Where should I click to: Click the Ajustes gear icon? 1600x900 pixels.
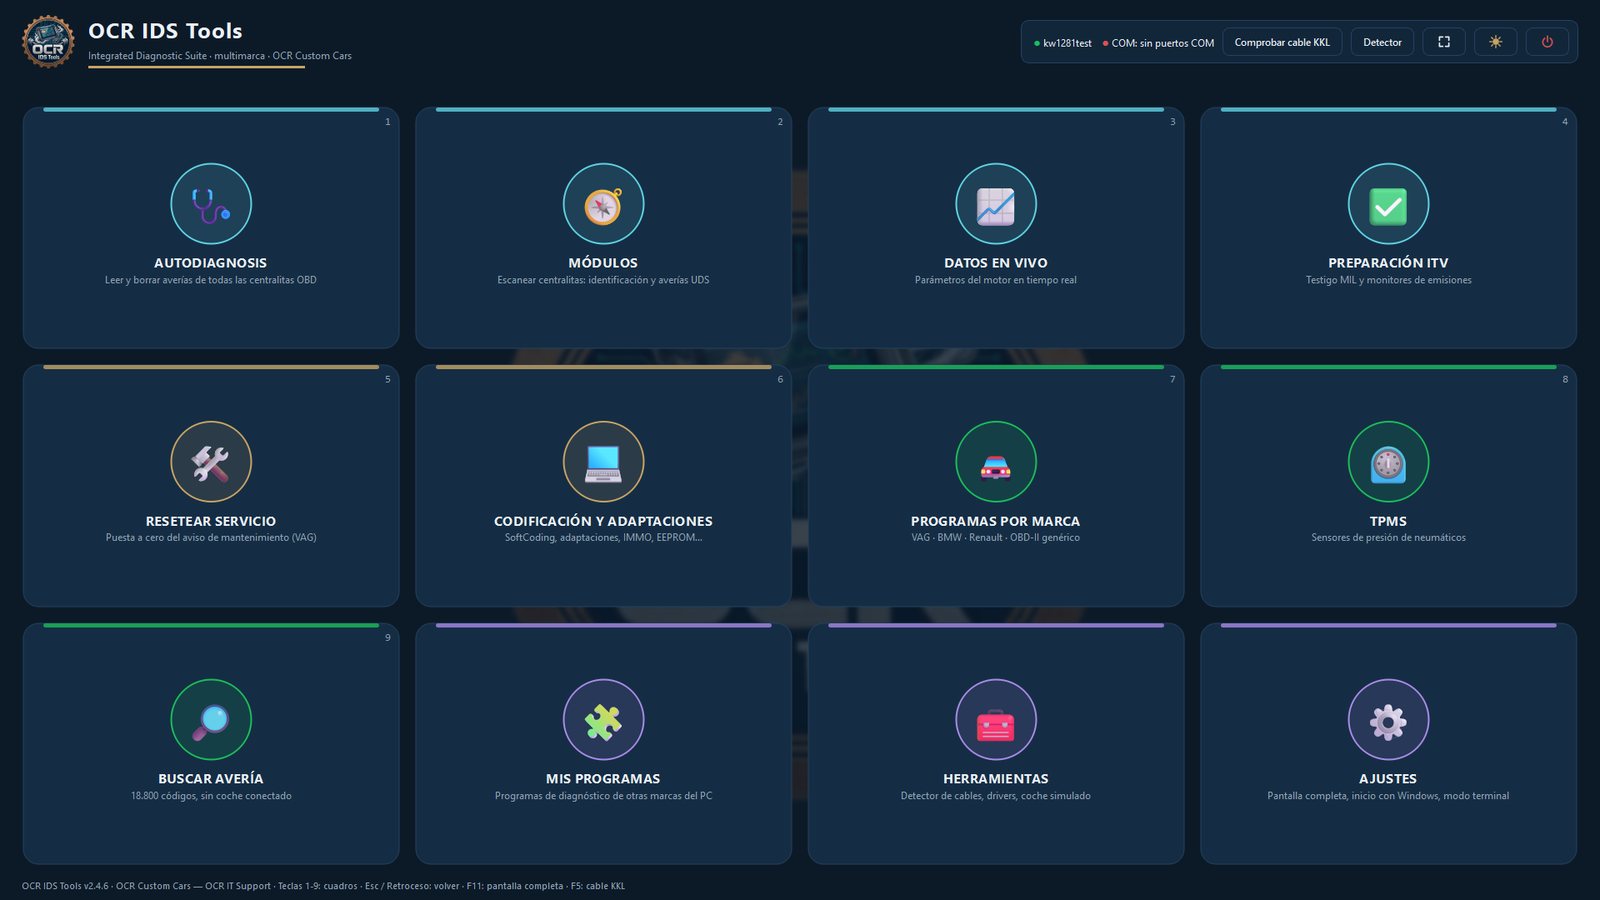pos(1388,720)
